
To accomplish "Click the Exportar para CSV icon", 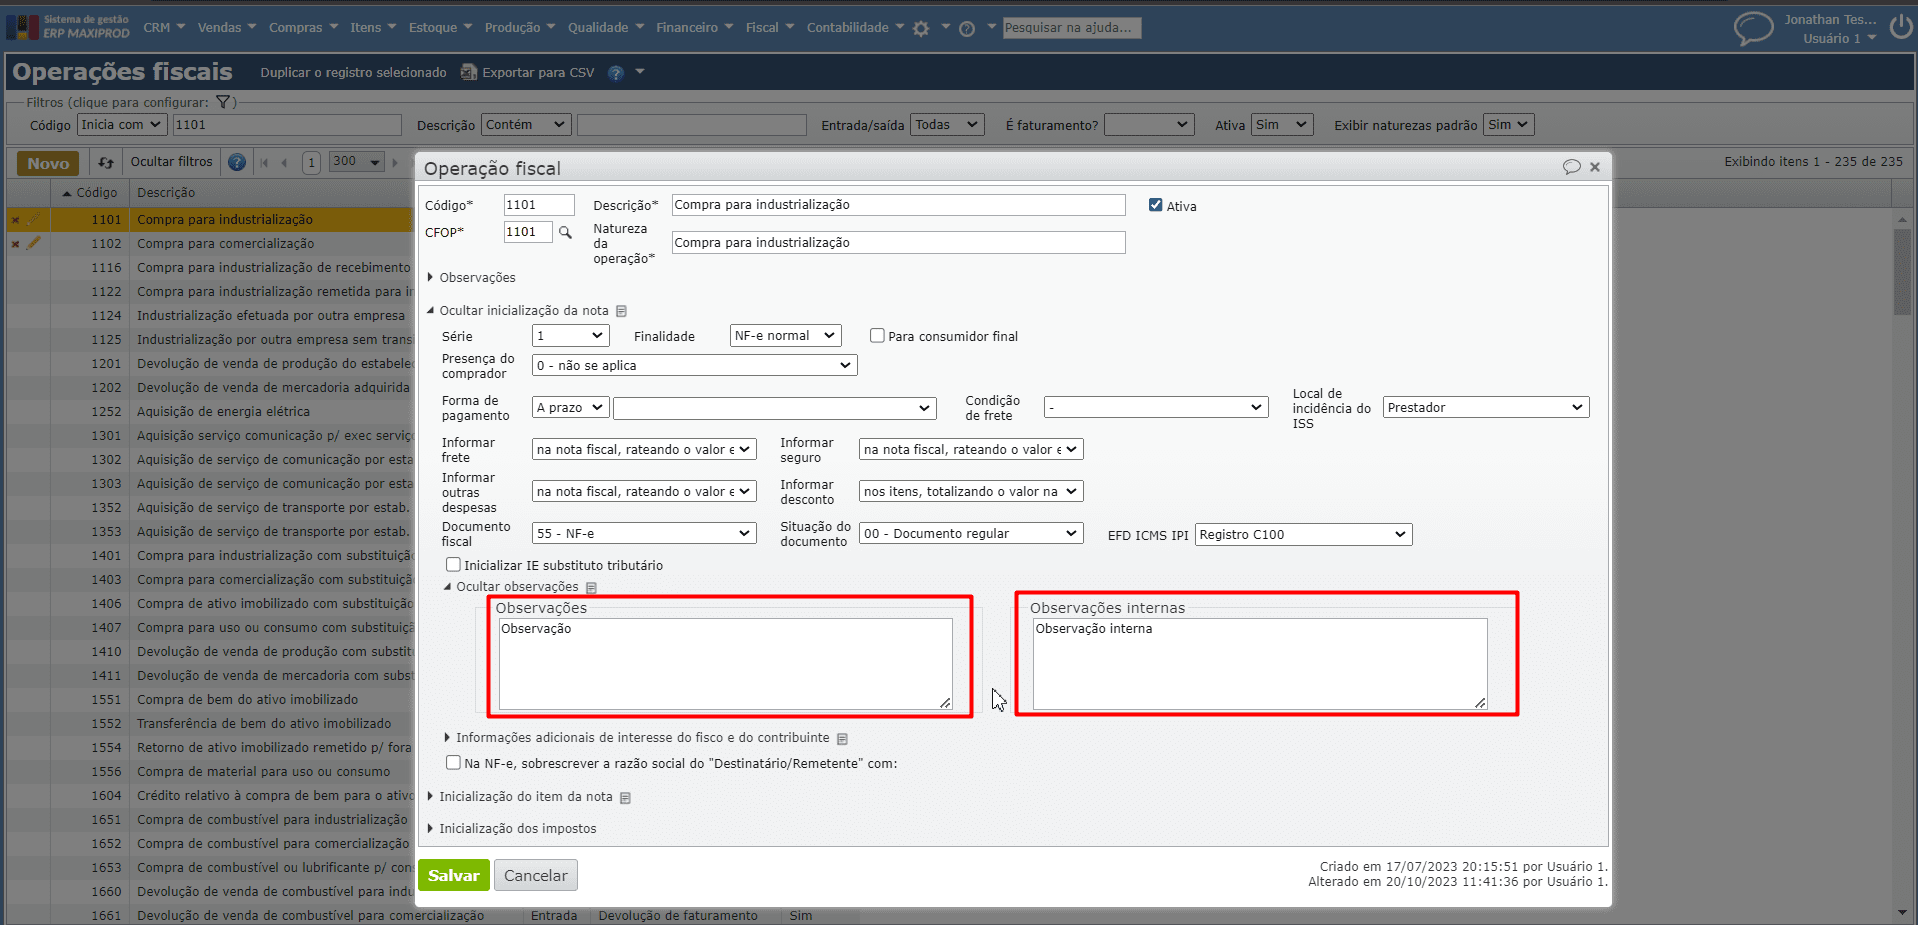I will [468, 72].
